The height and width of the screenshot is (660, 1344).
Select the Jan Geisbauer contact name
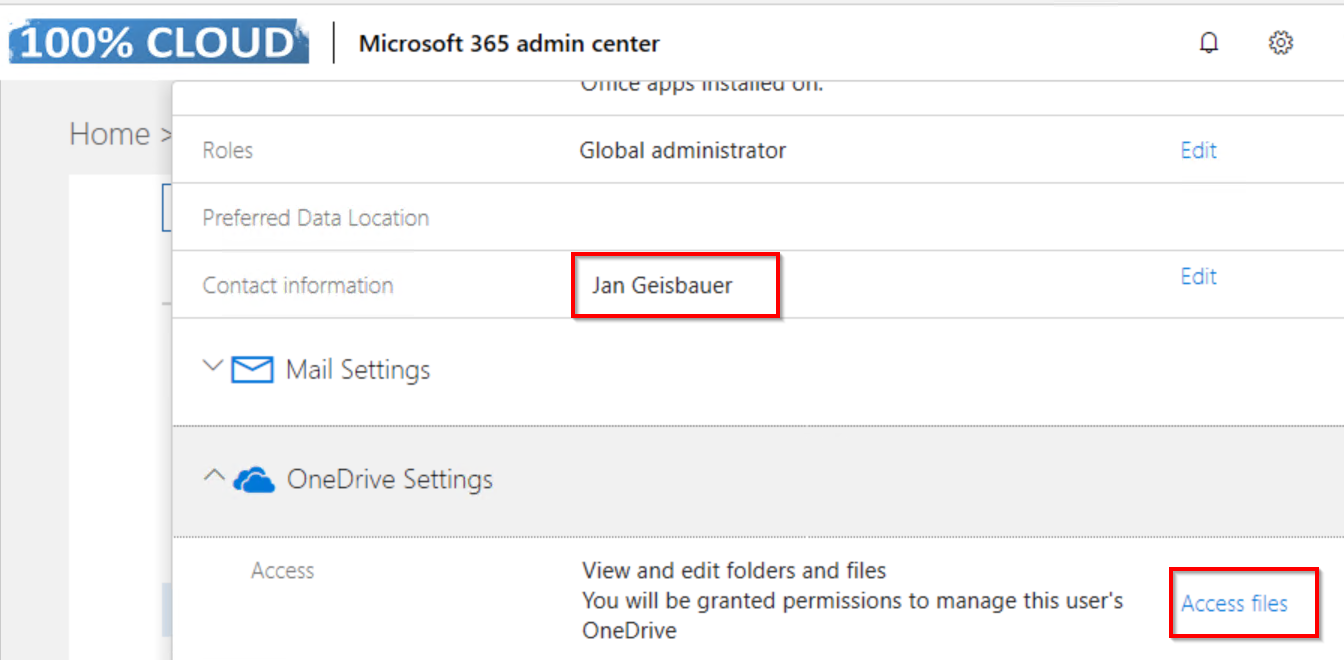coord(662,286)
